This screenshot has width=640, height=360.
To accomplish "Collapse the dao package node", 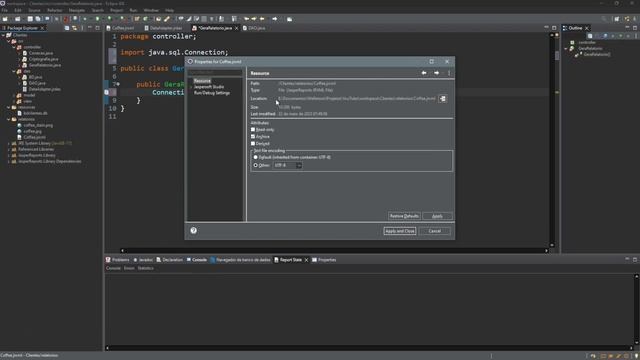I will click(x=14, y=71).
